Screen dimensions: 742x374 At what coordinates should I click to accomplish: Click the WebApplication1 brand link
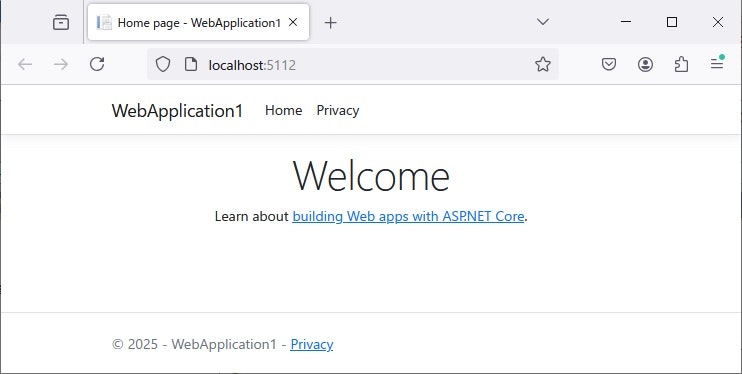click(177, 111)
